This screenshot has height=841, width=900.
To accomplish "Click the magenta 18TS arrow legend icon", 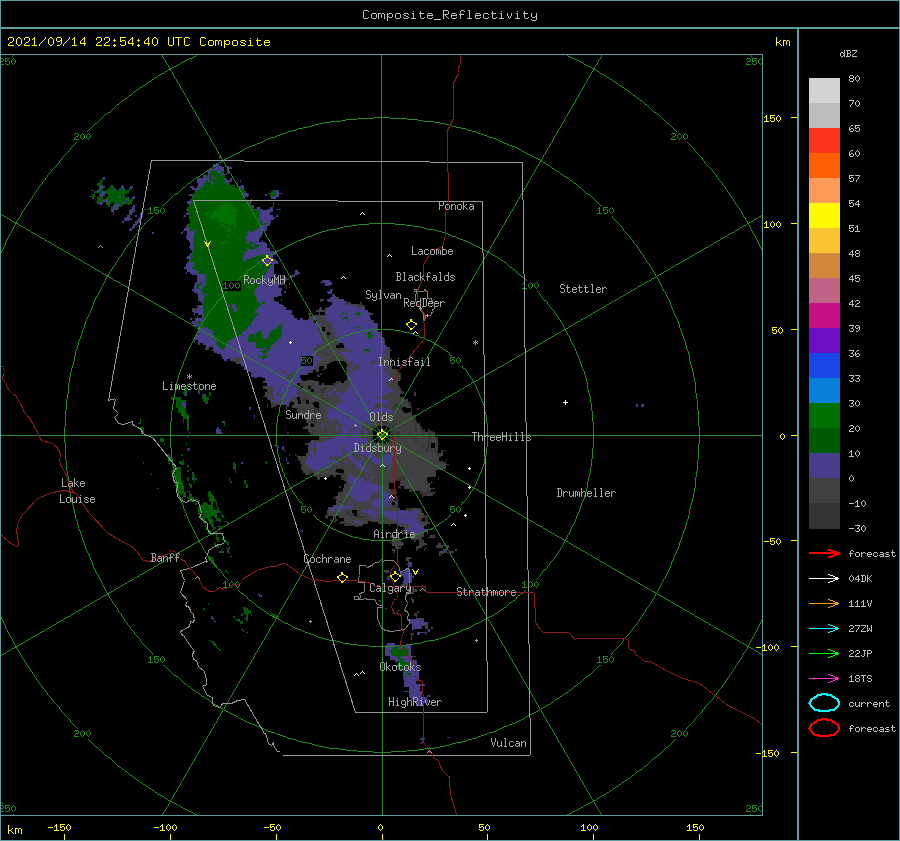I will click(824, 679).
